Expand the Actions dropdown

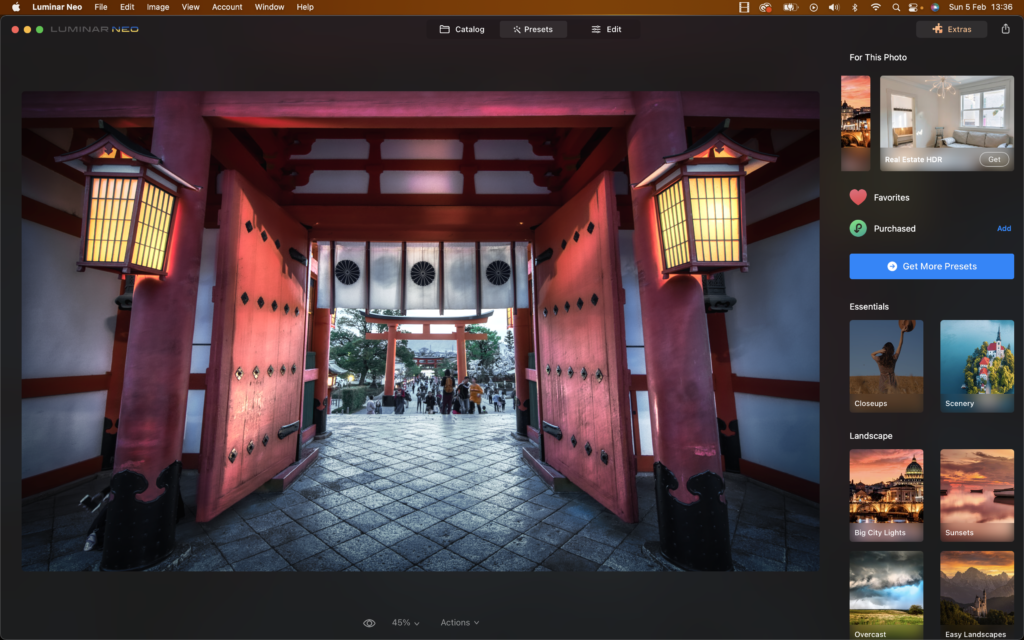click(459, 623)
